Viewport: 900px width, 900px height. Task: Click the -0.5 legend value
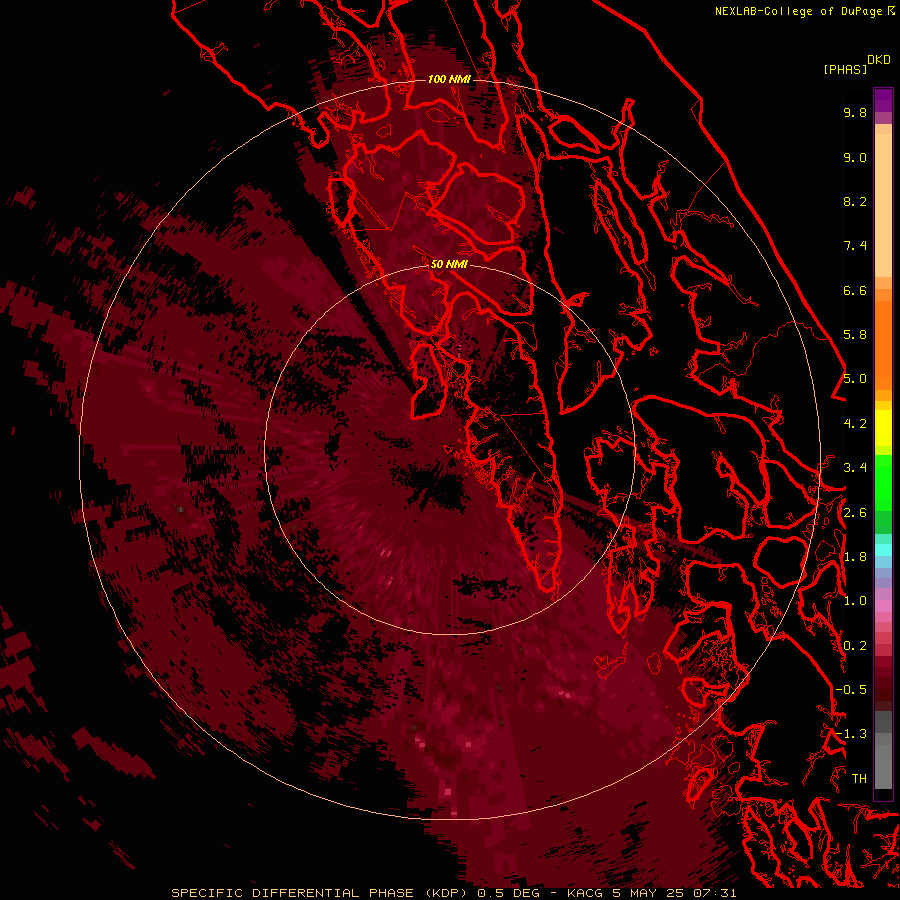point(851,690)
